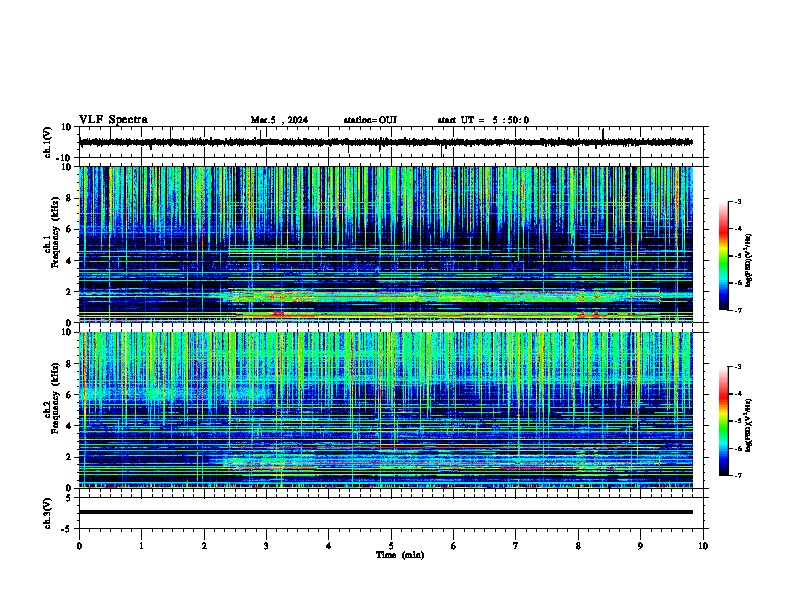Screen dimensions: 792x612
Task: Select the ch.2 colorbar log(PSD) label
Action: point(749,425)
